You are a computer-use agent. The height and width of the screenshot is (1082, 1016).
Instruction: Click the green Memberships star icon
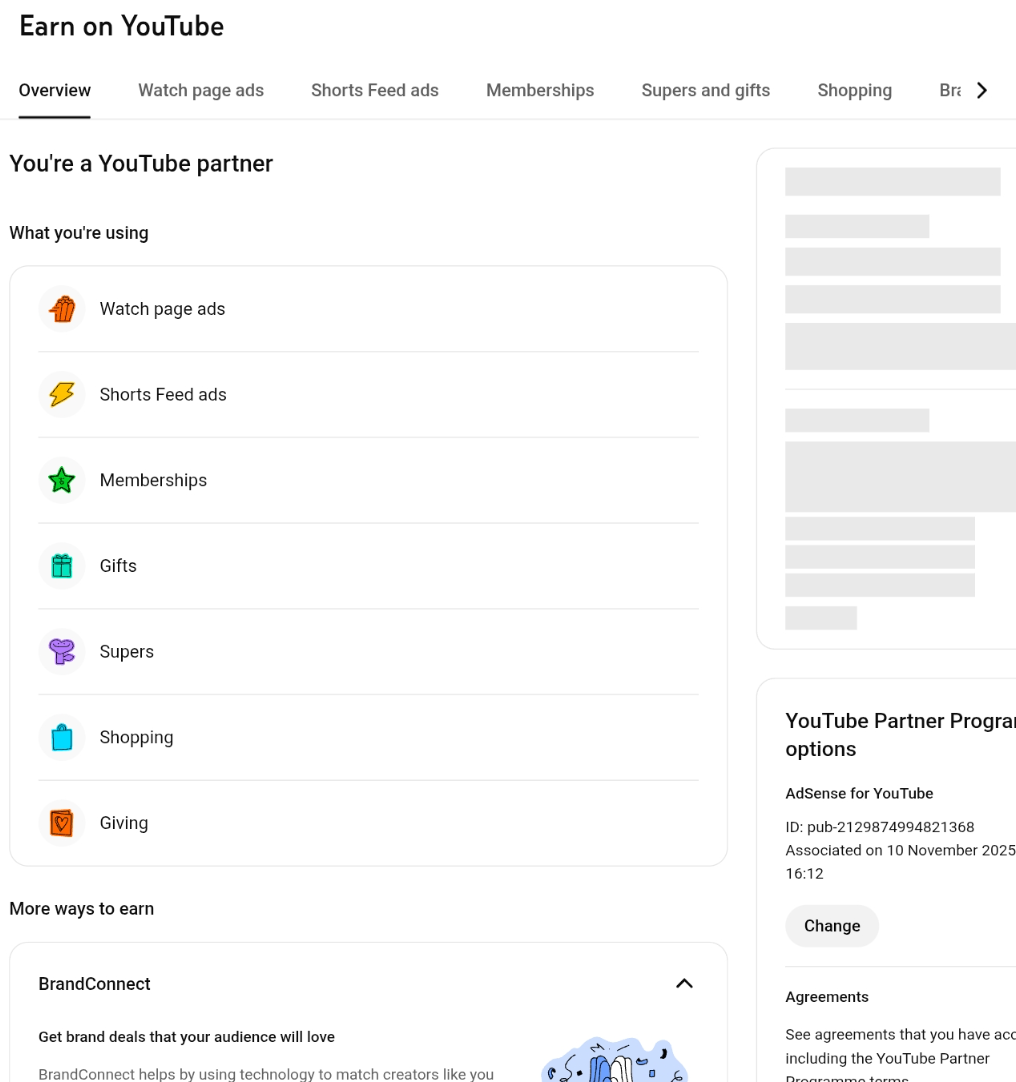(x=62, y=481)
